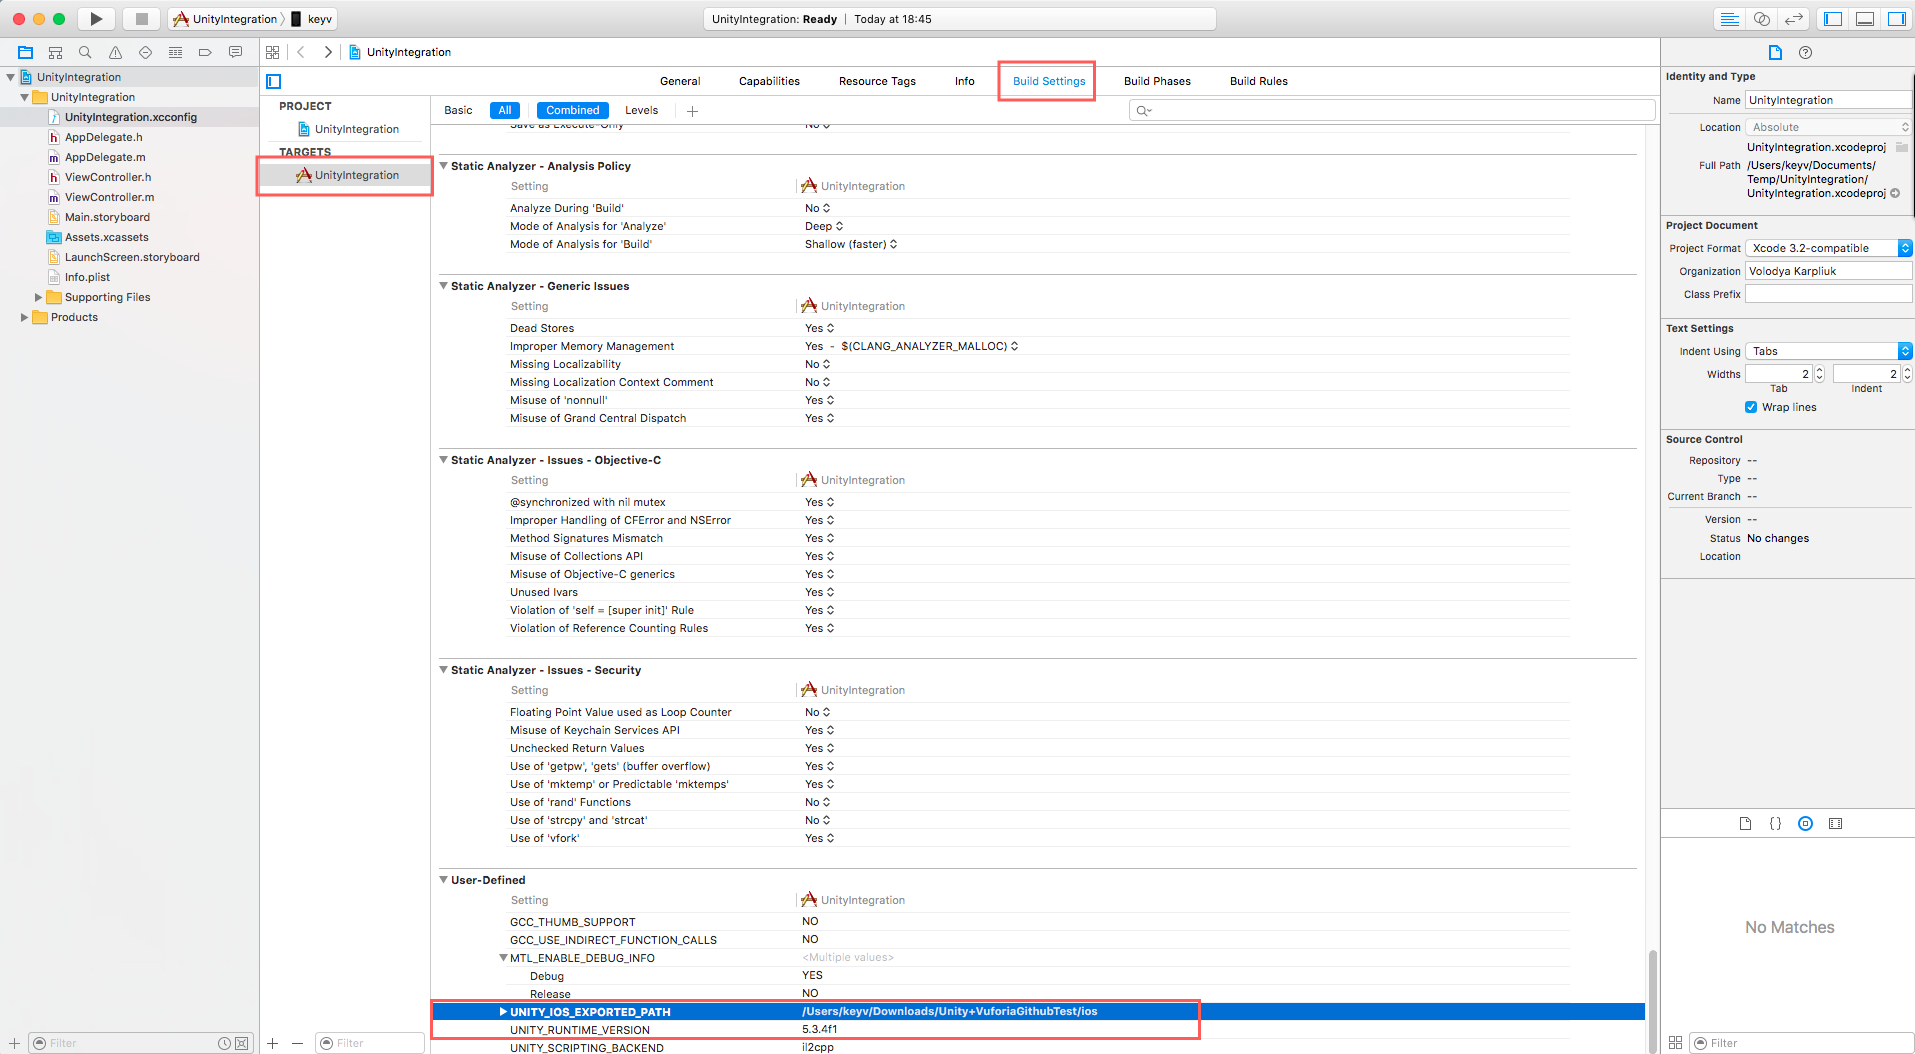
Task: Open Location Absolute dropdown
Action: [1829, 127]
